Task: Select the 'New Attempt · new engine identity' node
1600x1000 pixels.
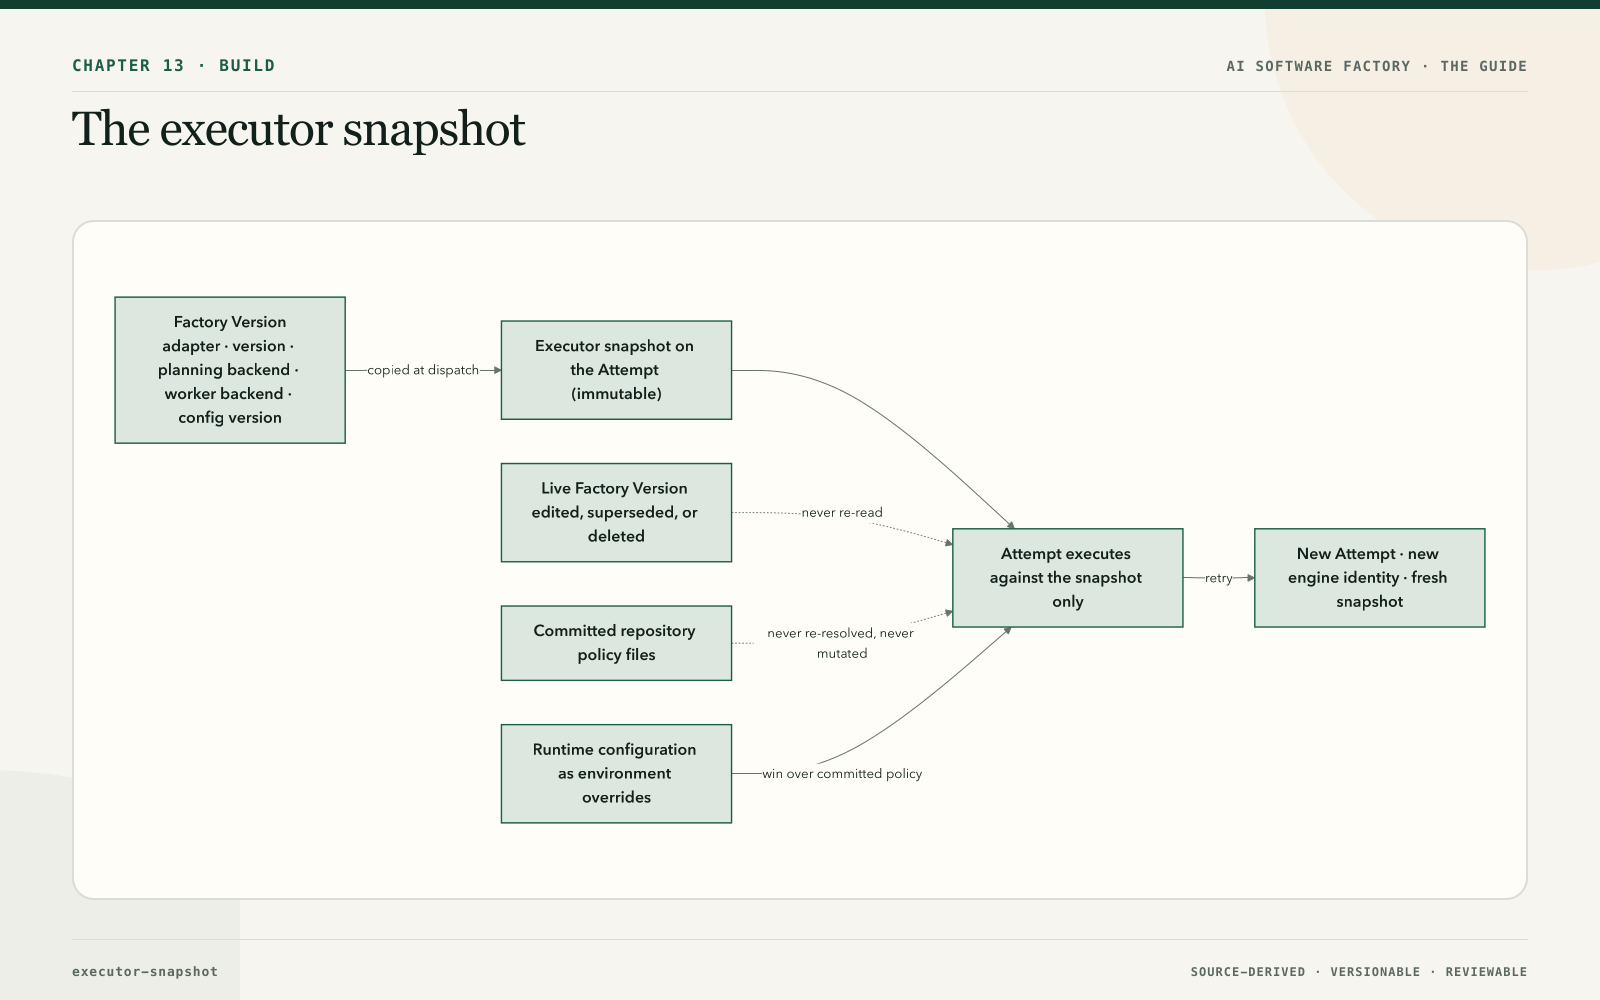Action: pyautogui.click(x=1370, y=578)
